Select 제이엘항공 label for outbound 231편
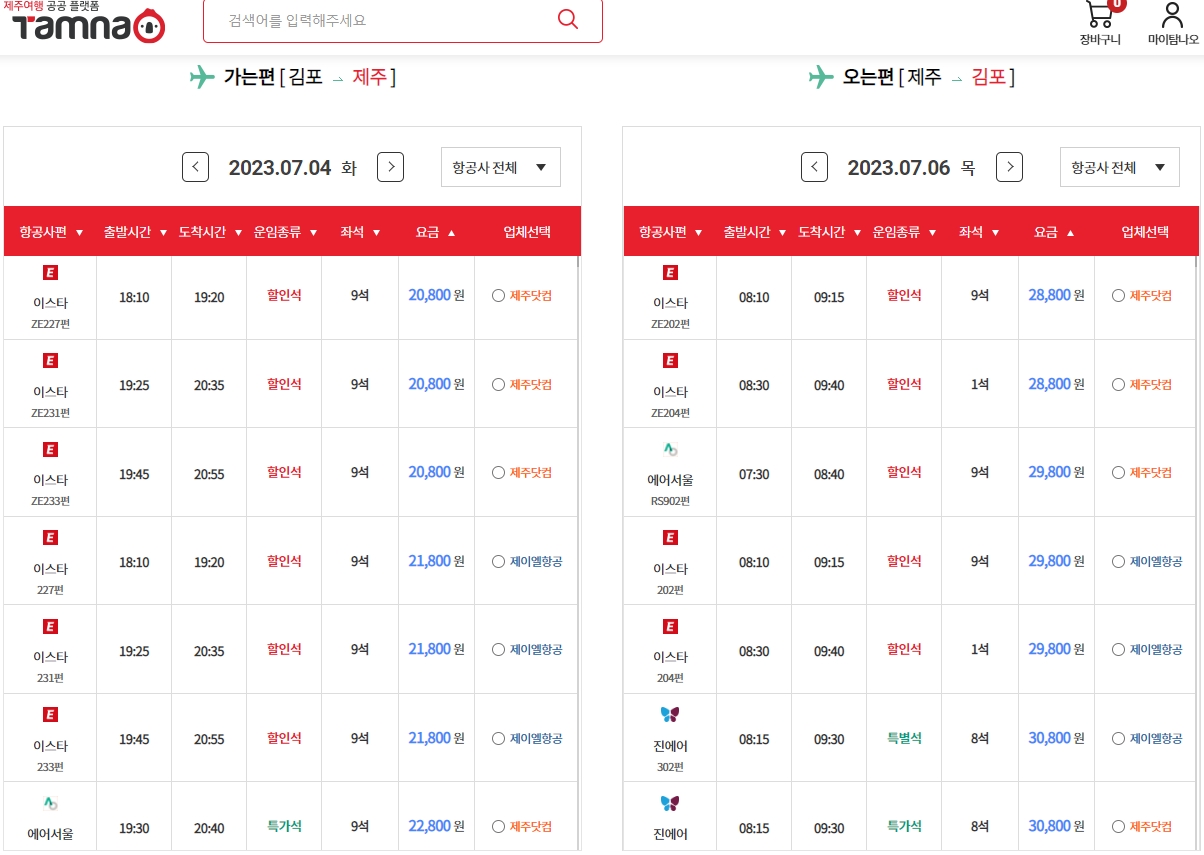1204x855 pixels. 536,650
